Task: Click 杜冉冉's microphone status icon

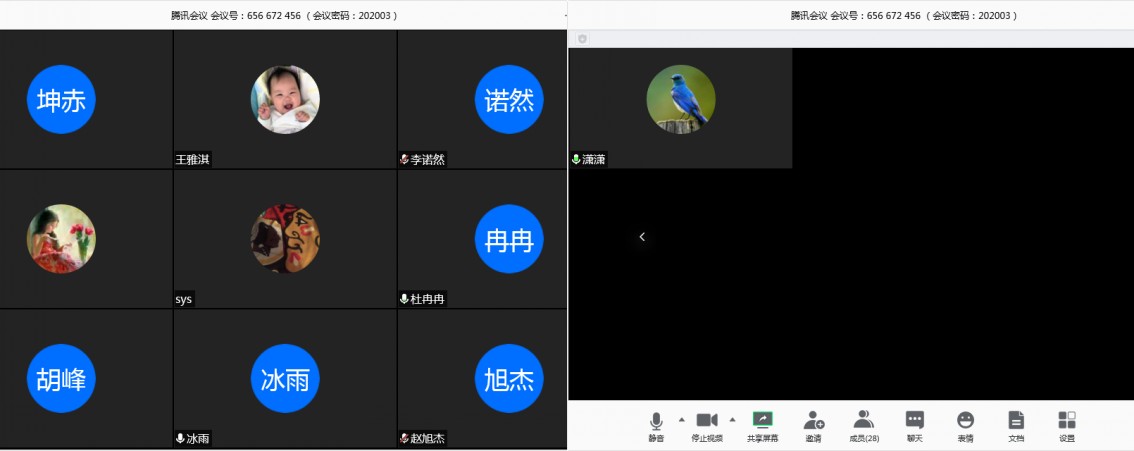Action: (404, 299)
